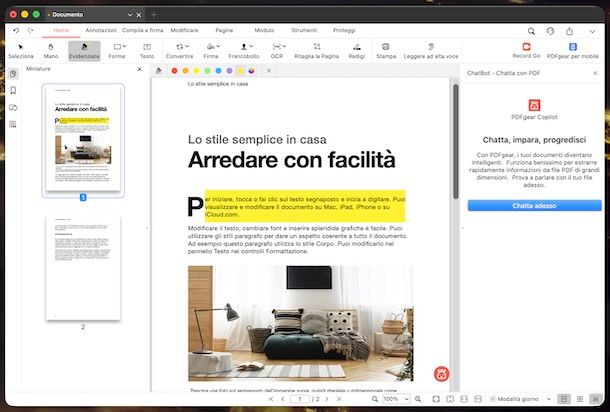The height and width of the screenshot is (412, 610).
Task: Open Ritaglia la Pagina crop tool
Action: 314,50
